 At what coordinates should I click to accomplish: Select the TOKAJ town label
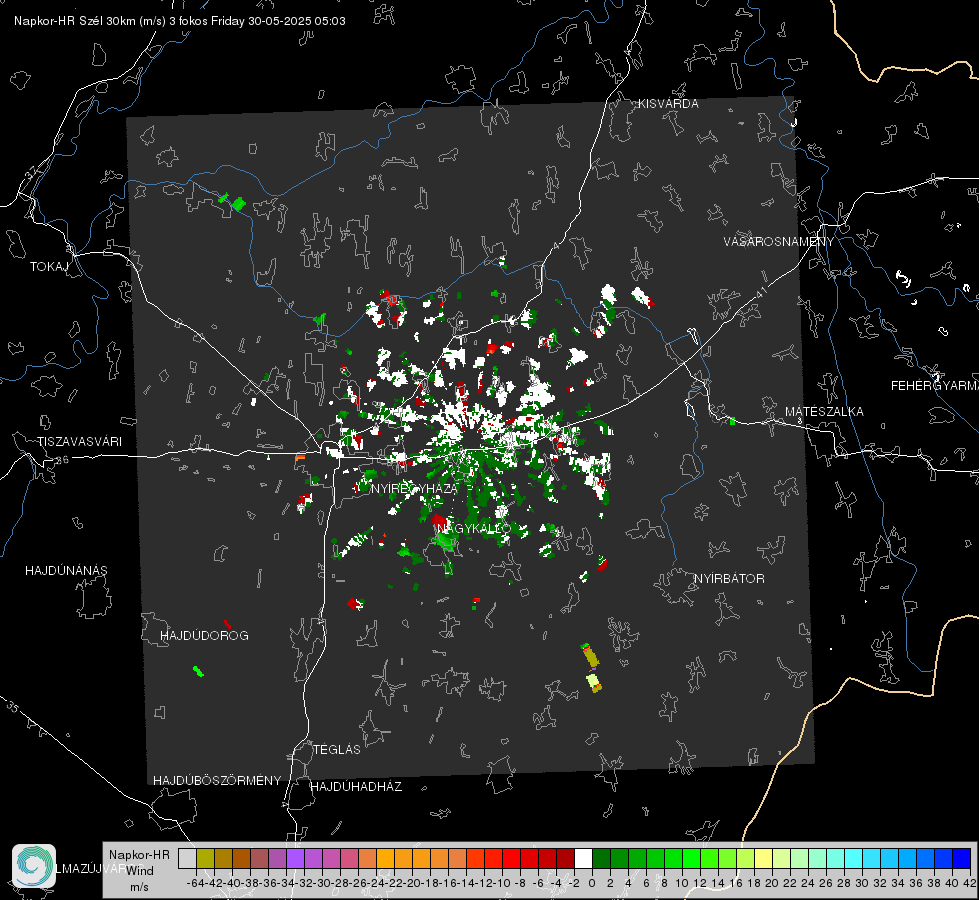pyautogui.click(x=49, y=267)
